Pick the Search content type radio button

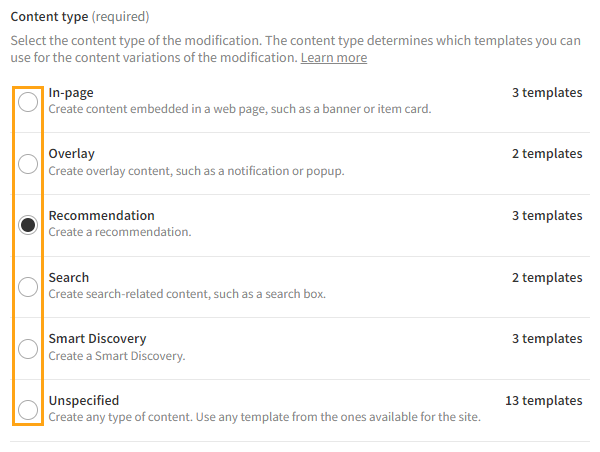[x=28, y=287]
